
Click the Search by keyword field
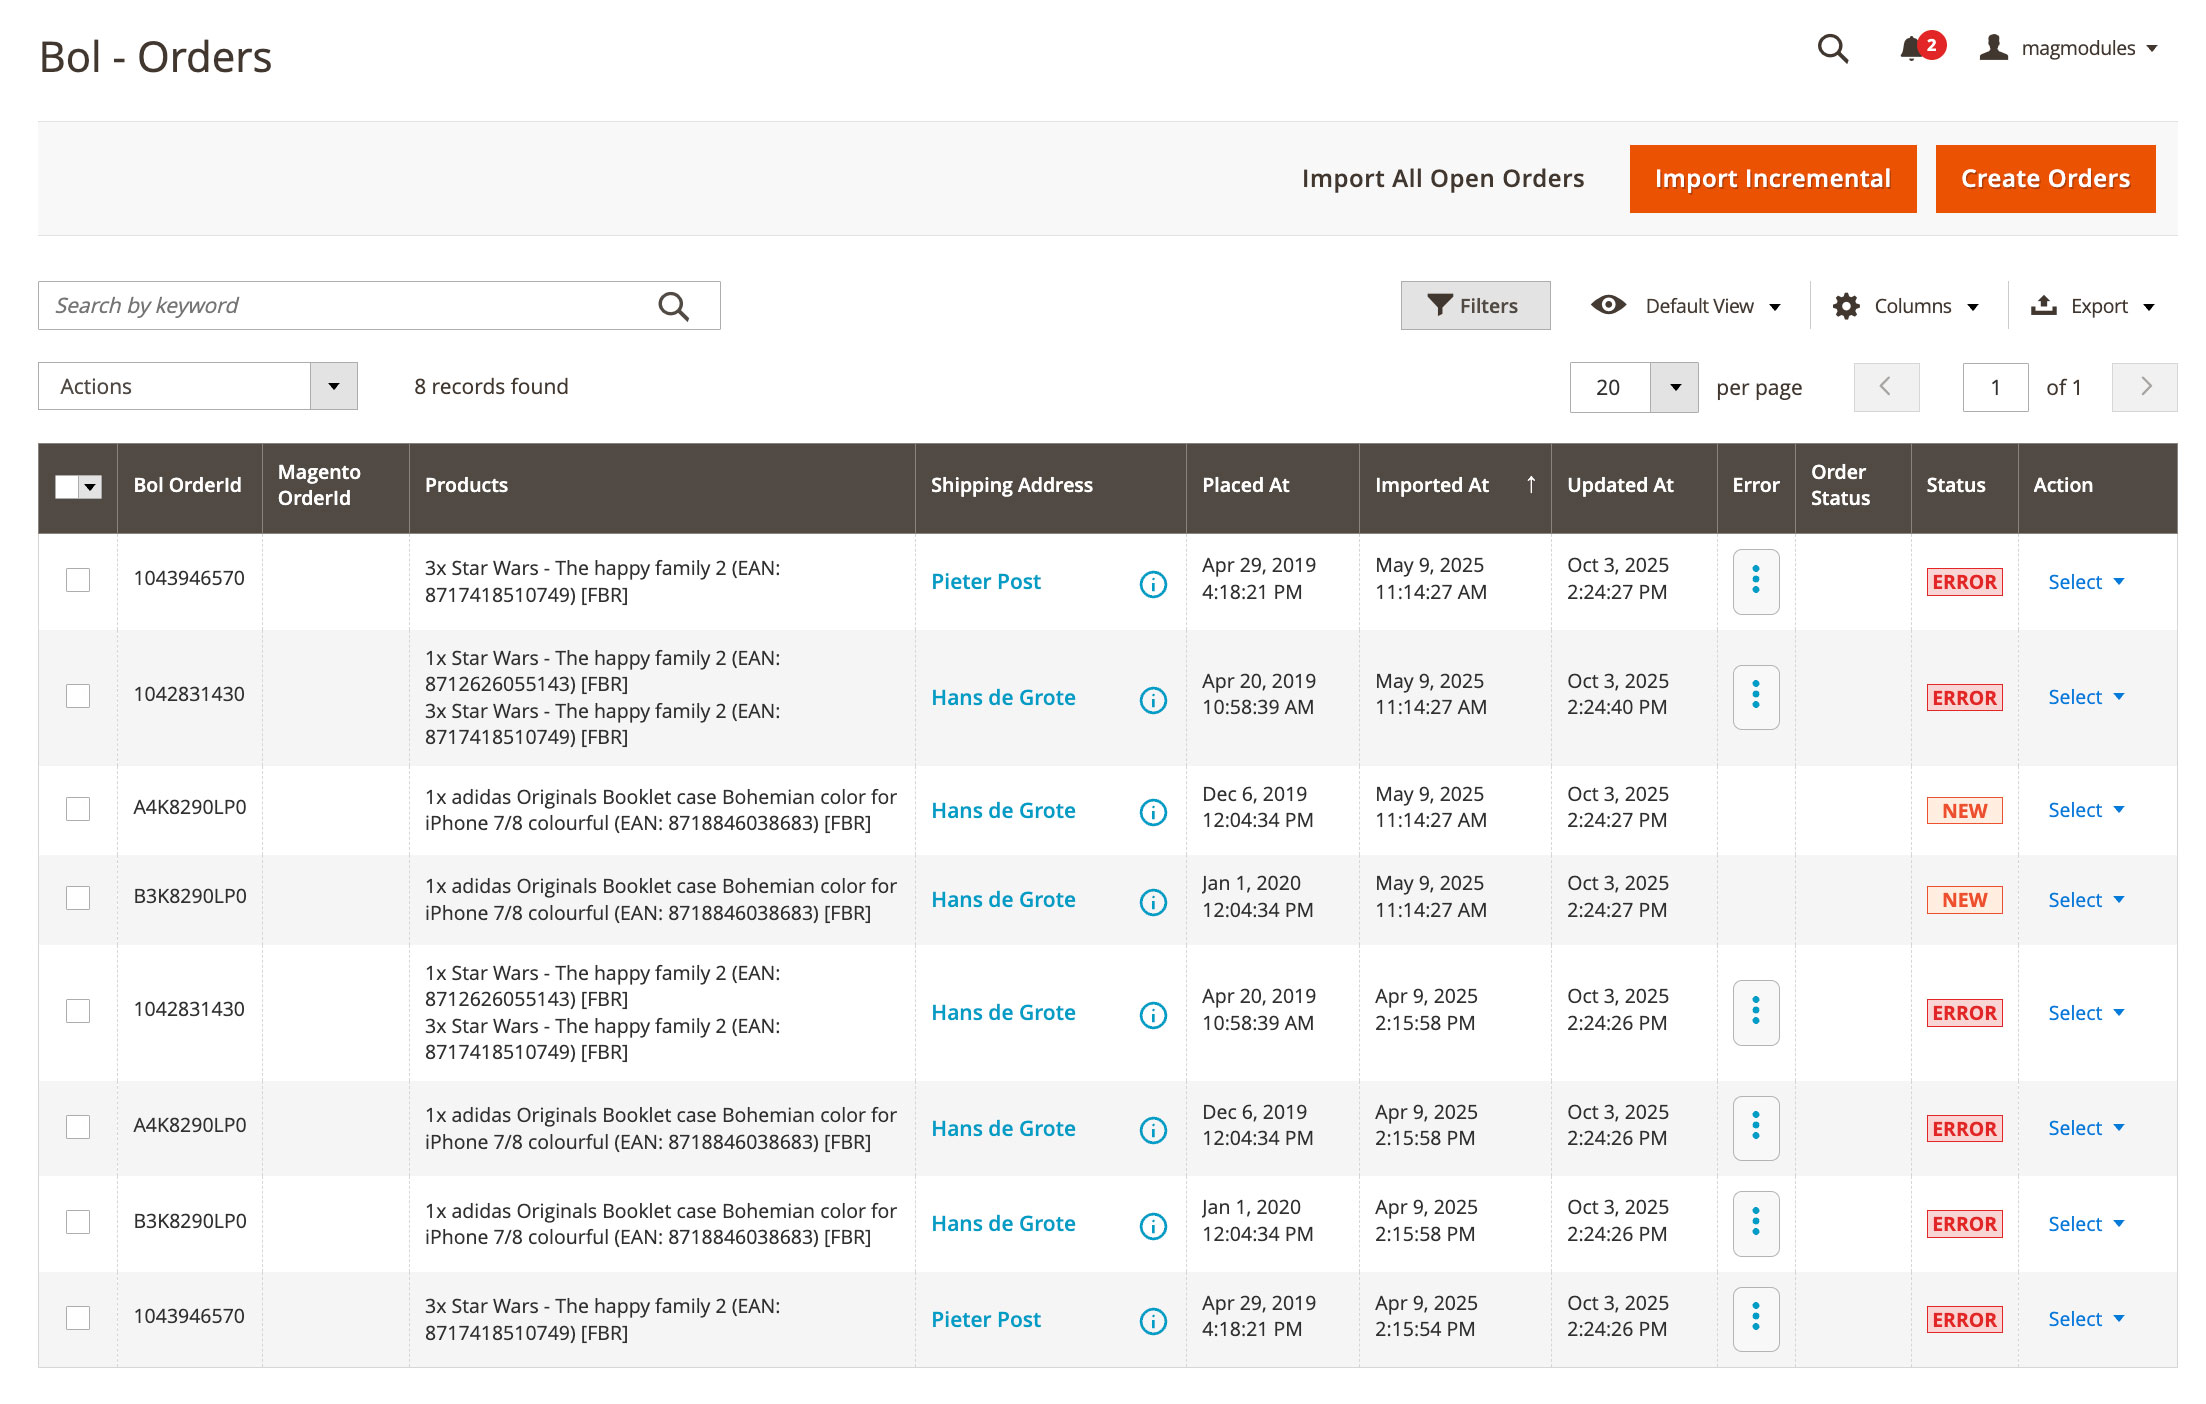(340, 306)
